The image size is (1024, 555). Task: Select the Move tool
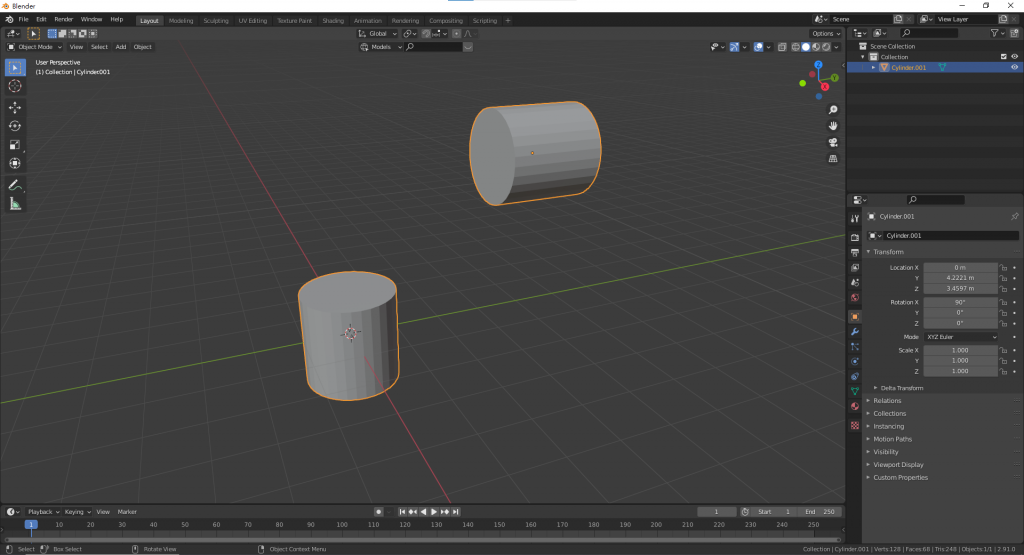pos(15,107)
